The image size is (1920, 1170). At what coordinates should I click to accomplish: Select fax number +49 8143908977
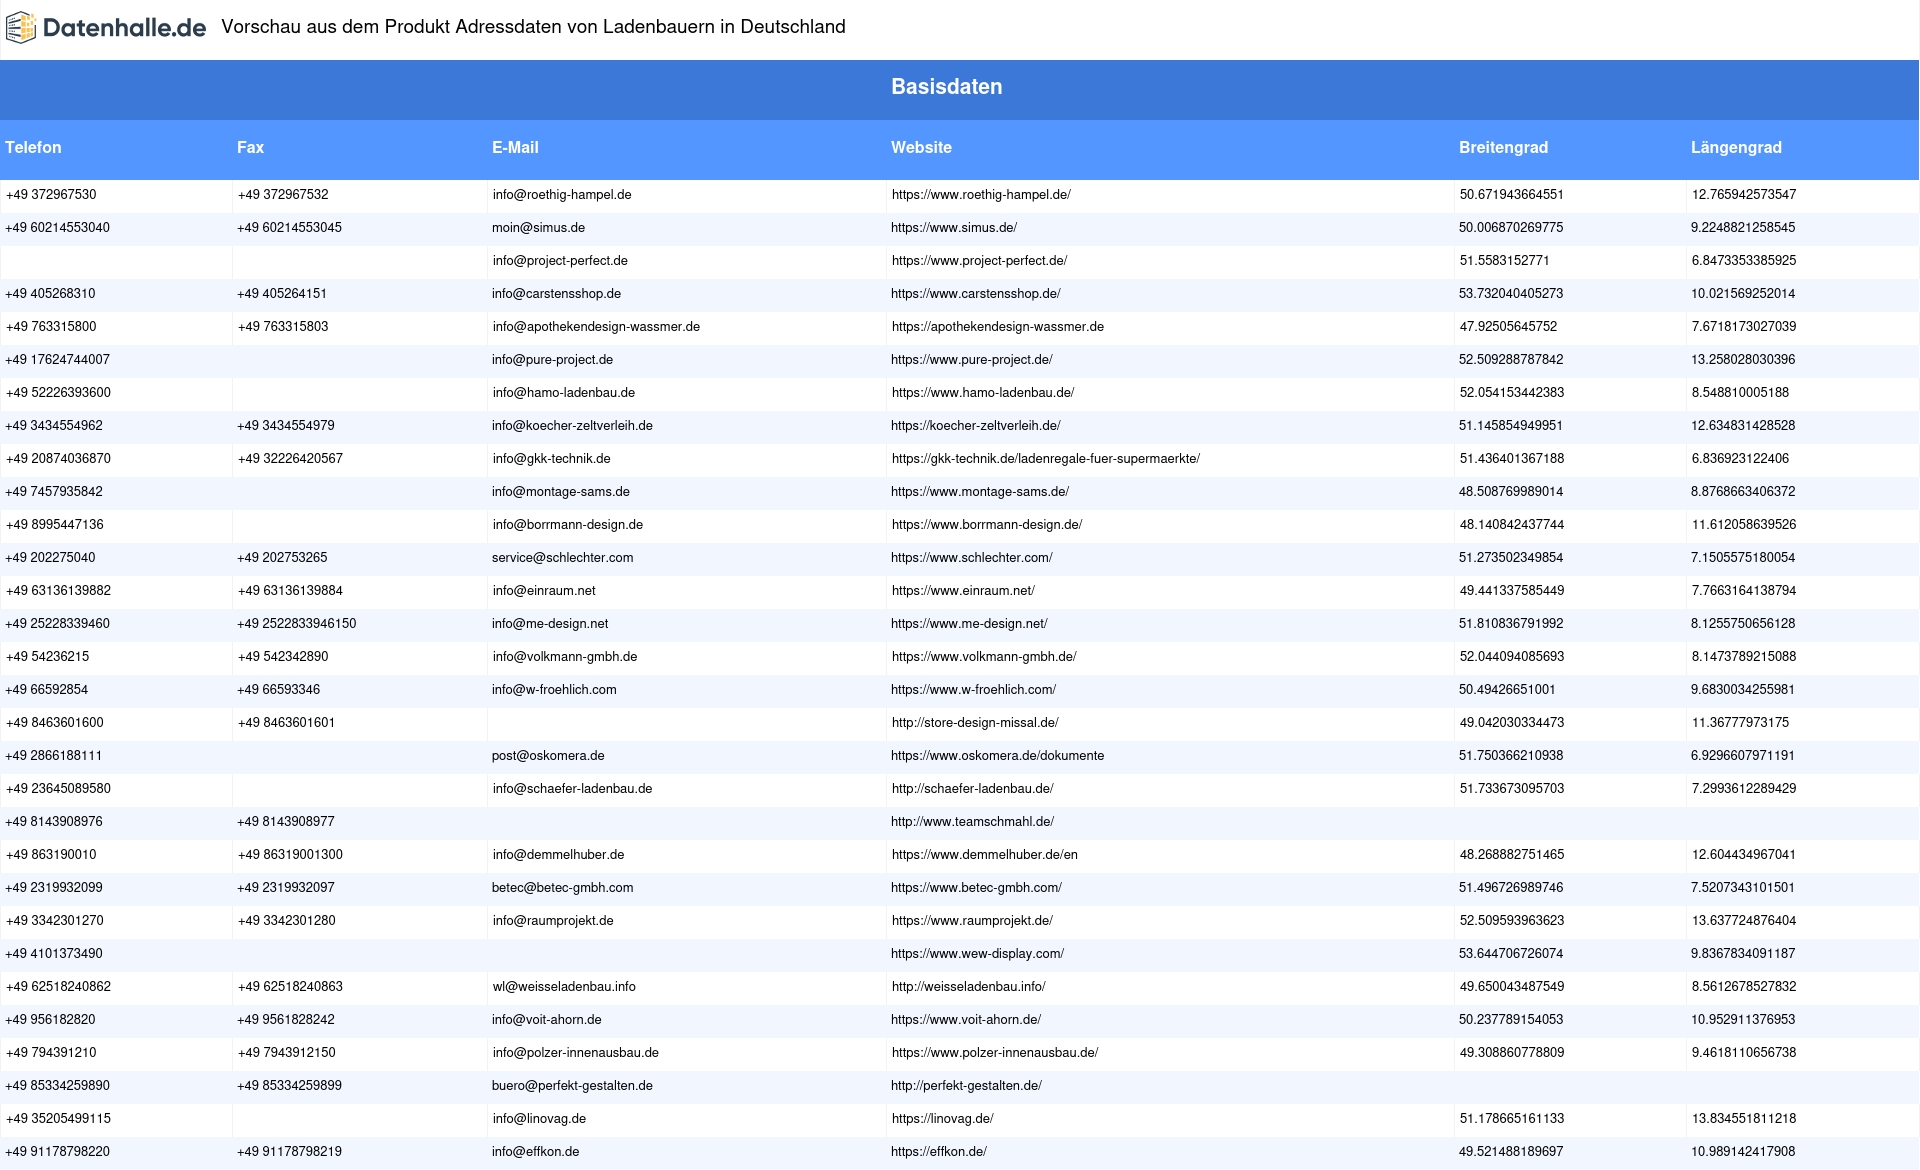(286, 822)
